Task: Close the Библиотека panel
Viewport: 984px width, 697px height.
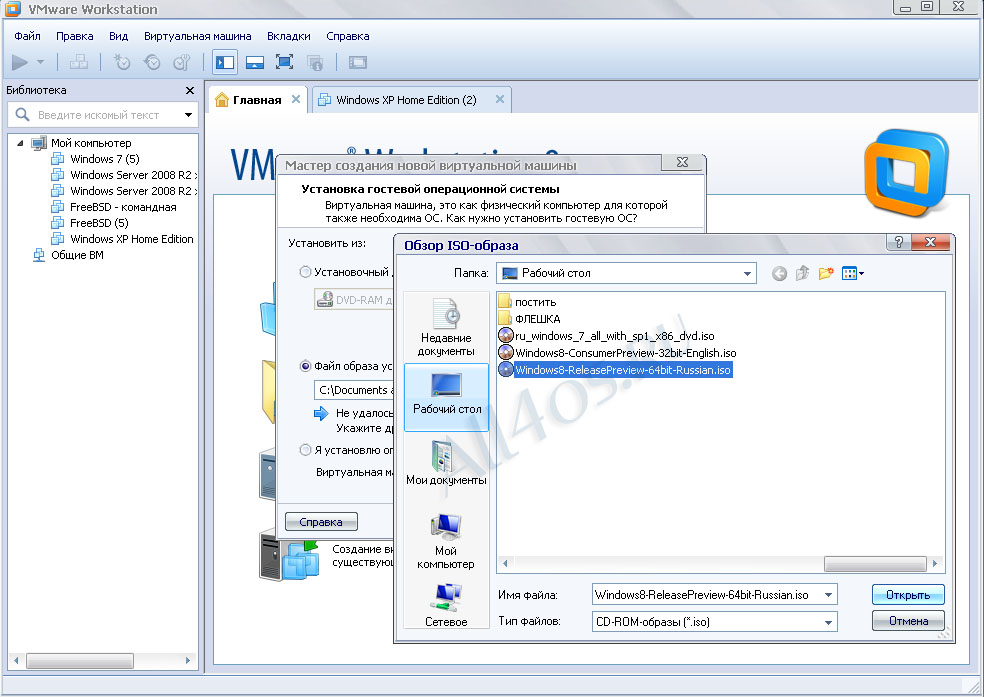Action: [190, 90]
